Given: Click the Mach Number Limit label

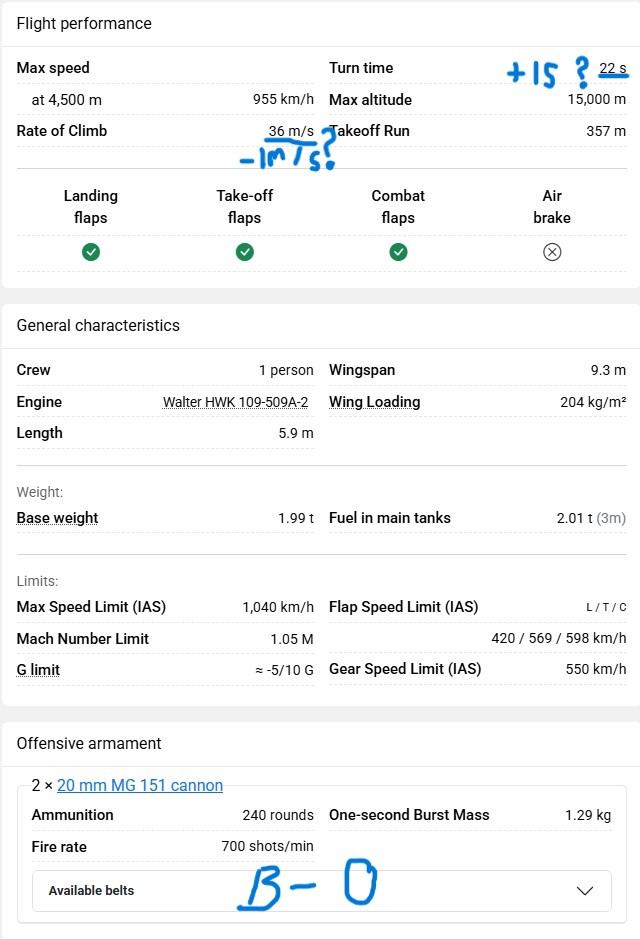Looking at the screenshot, I should [83, 639].
